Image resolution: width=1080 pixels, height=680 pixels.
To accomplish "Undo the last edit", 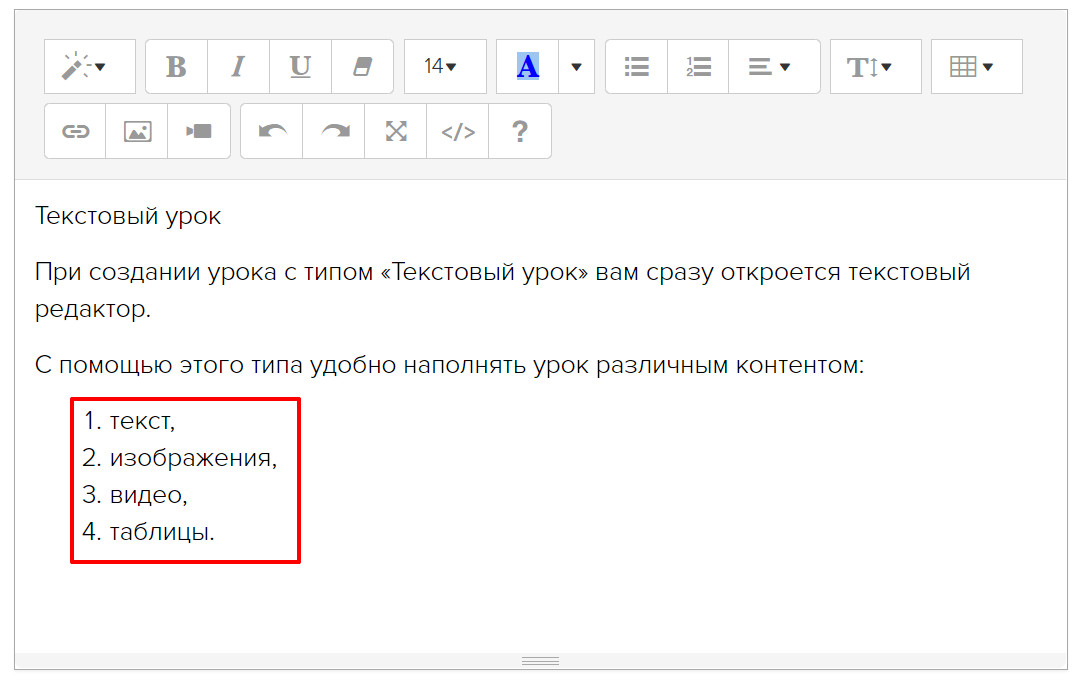I will [272, 131].
